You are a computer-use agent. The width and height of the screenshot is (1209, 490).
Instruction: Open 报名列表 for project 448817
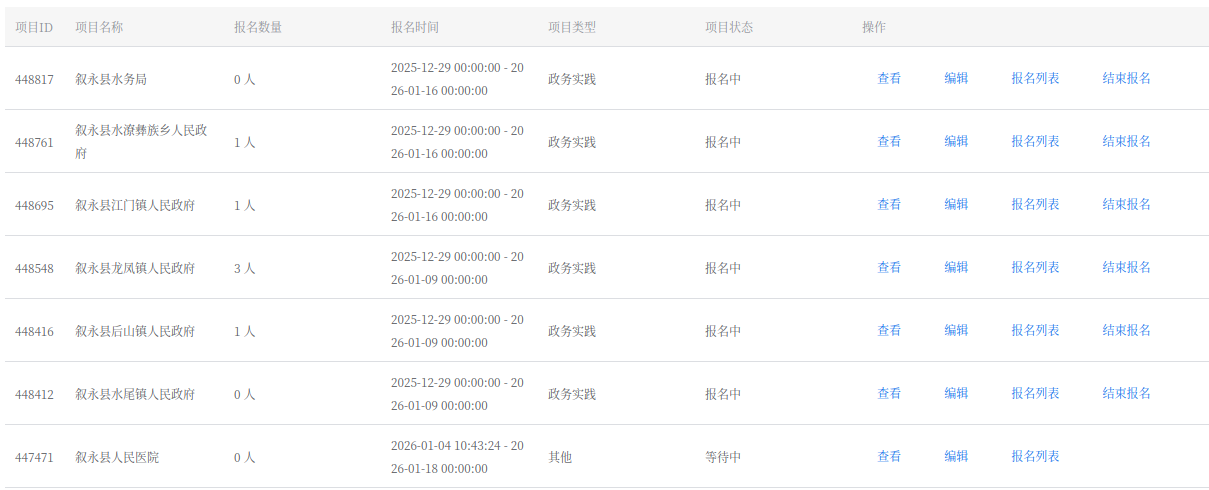pyautogui.click(x=1035, y=78)
